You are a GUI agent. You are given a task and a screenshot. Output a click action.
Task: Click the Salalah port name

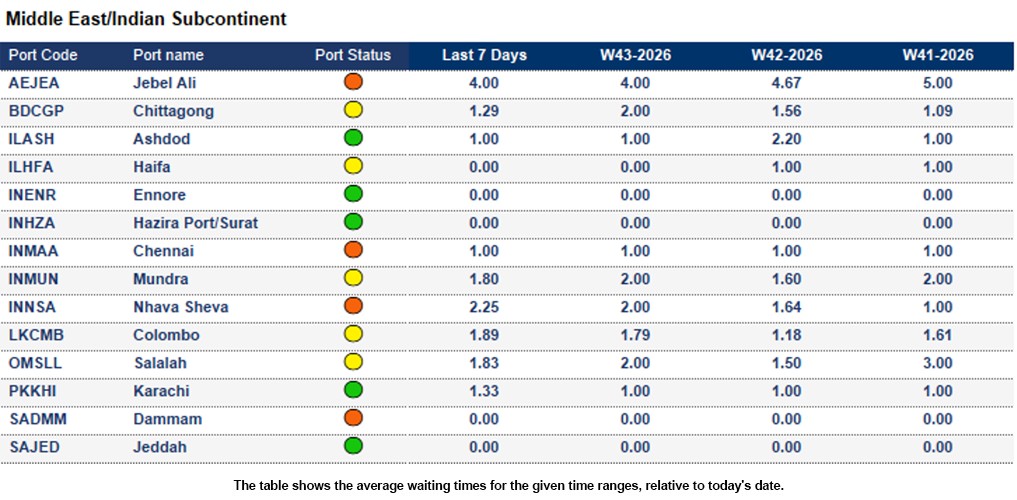[160, 363]
